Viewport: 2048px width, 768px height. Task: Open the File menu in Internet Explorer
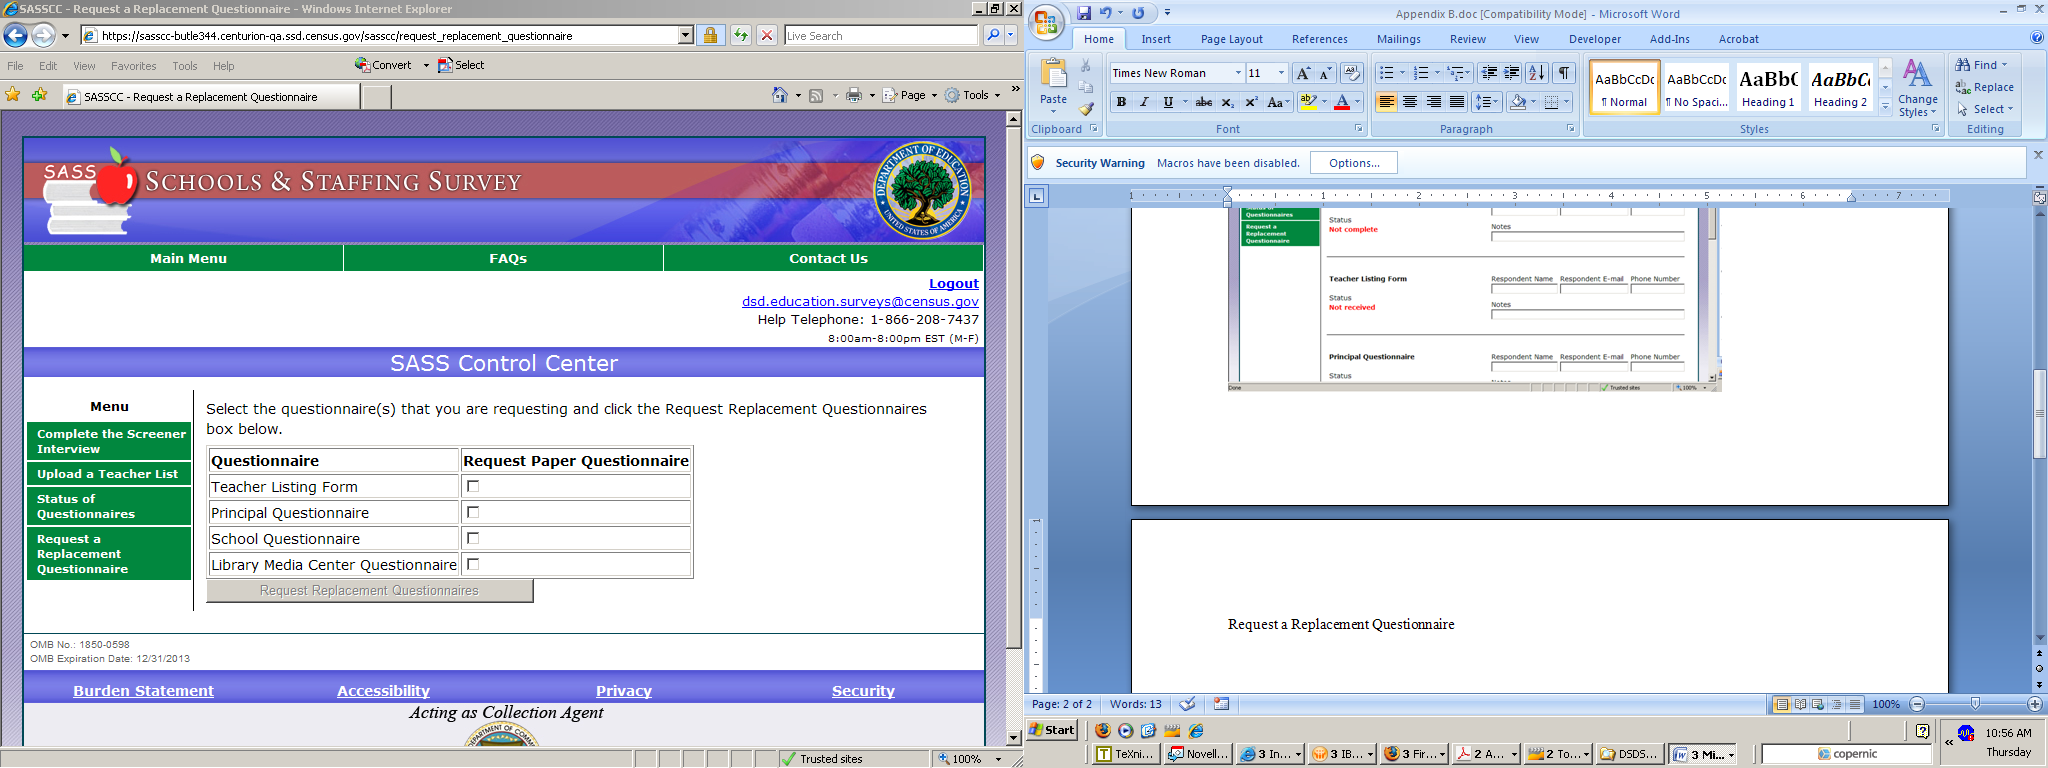tap(15, 66)
